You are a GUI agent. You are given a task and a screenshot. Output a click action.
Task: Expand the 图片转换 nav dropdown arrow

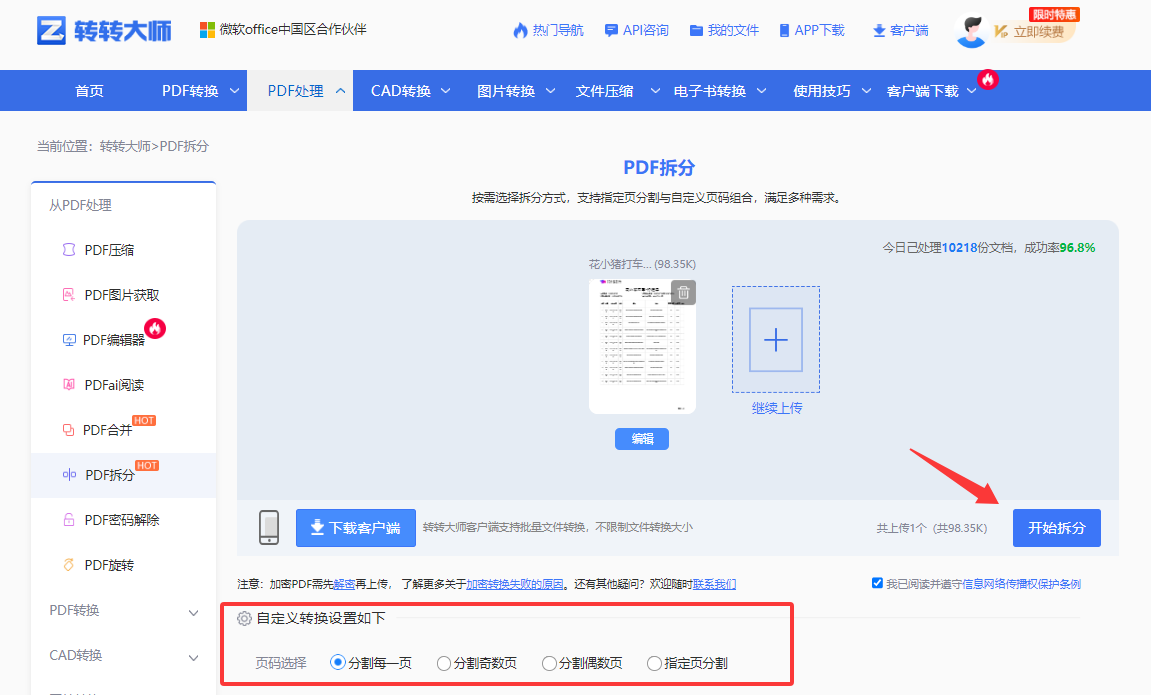pos(551,91)
